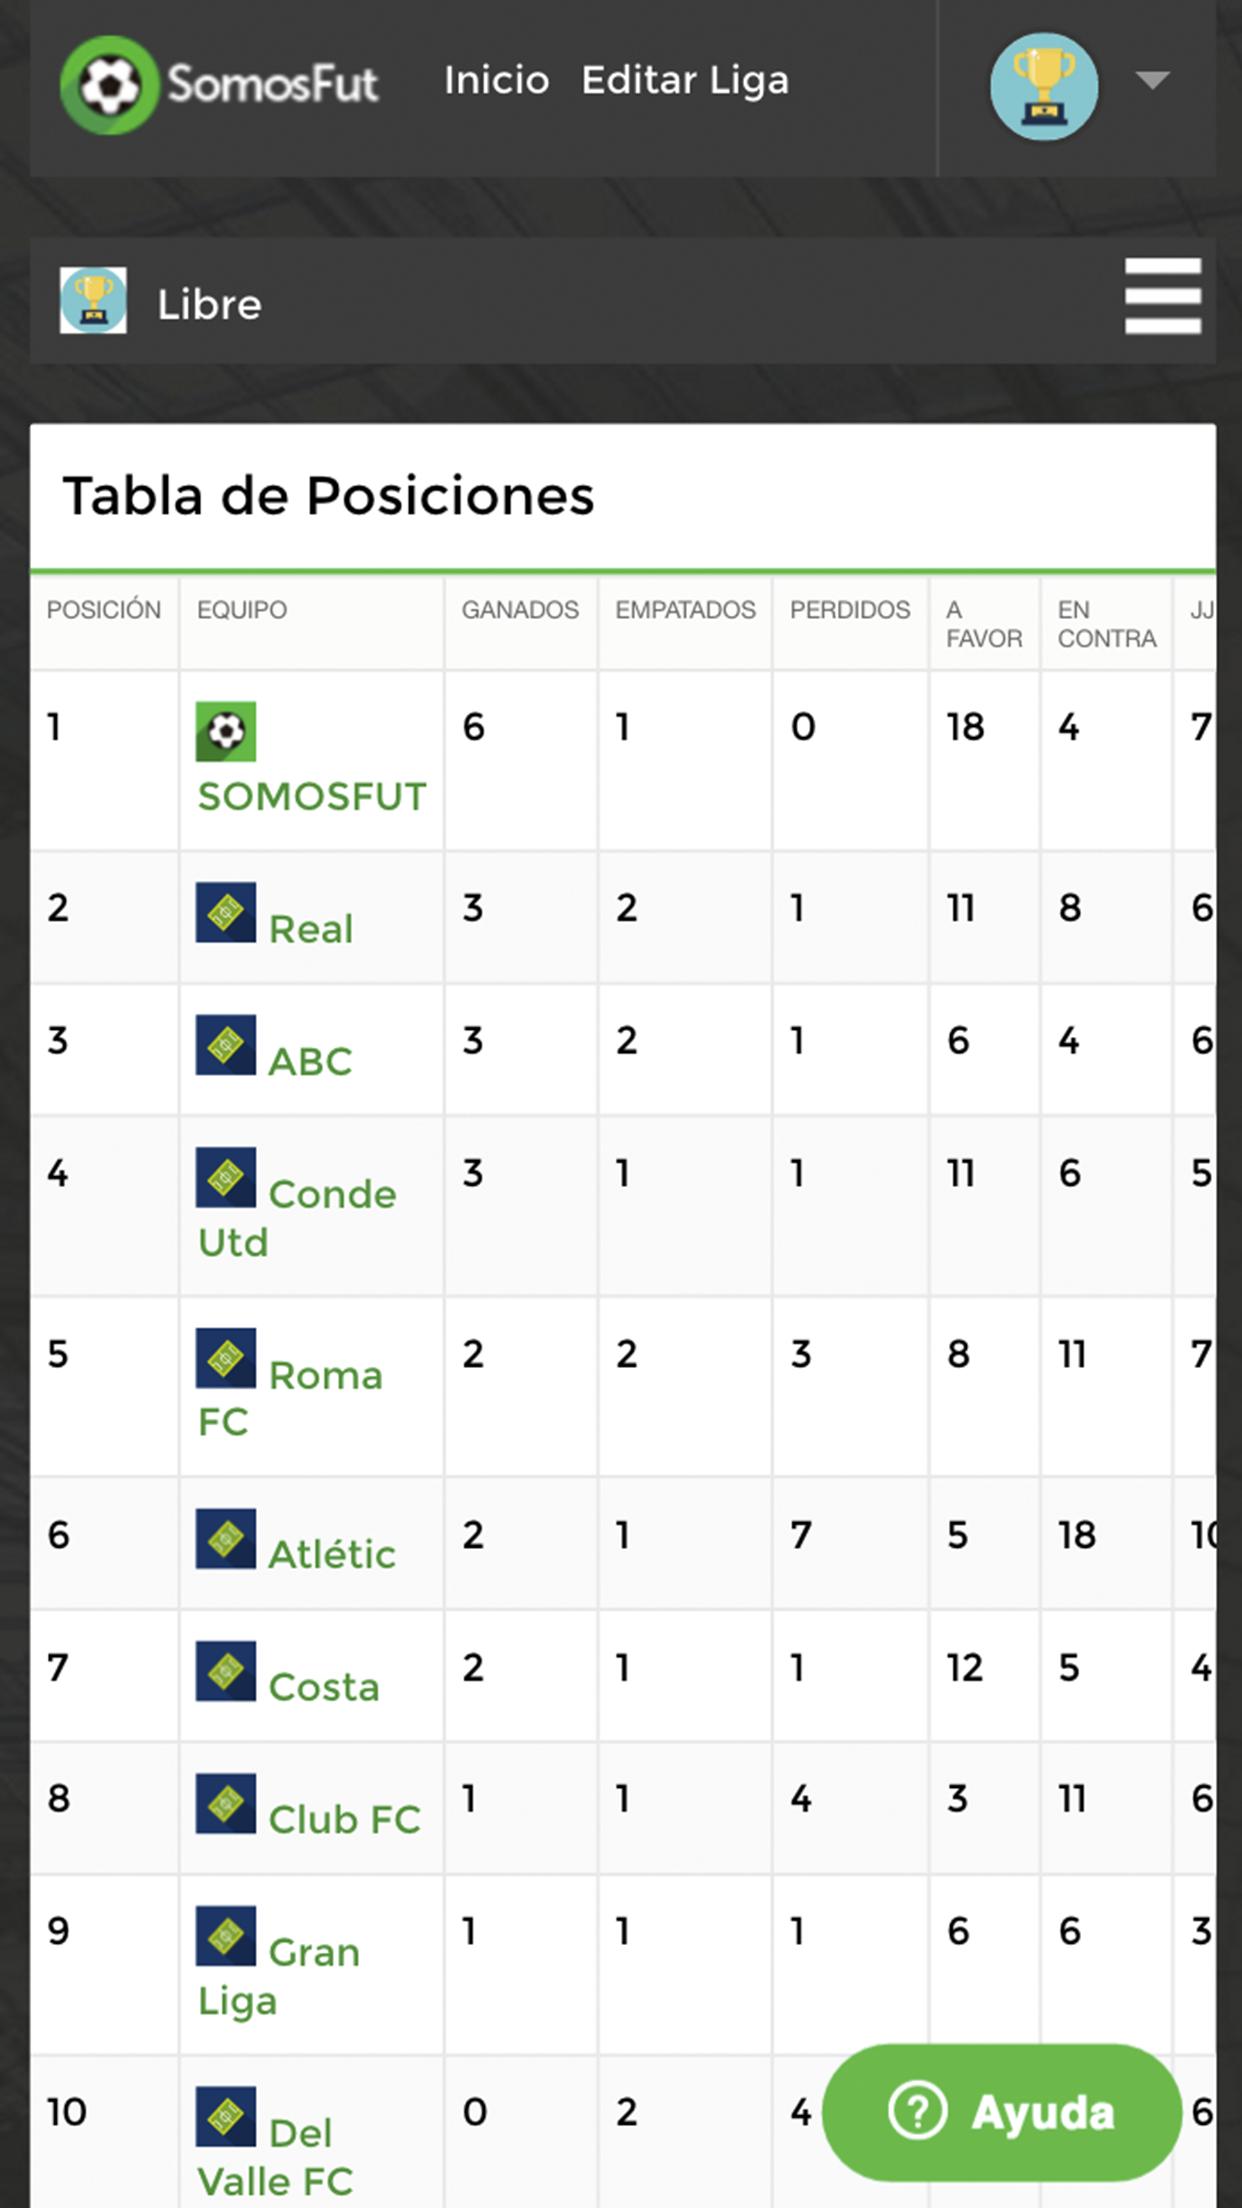
Task: Open the trophy profile avatar
Action: (x=1043, y=86)
